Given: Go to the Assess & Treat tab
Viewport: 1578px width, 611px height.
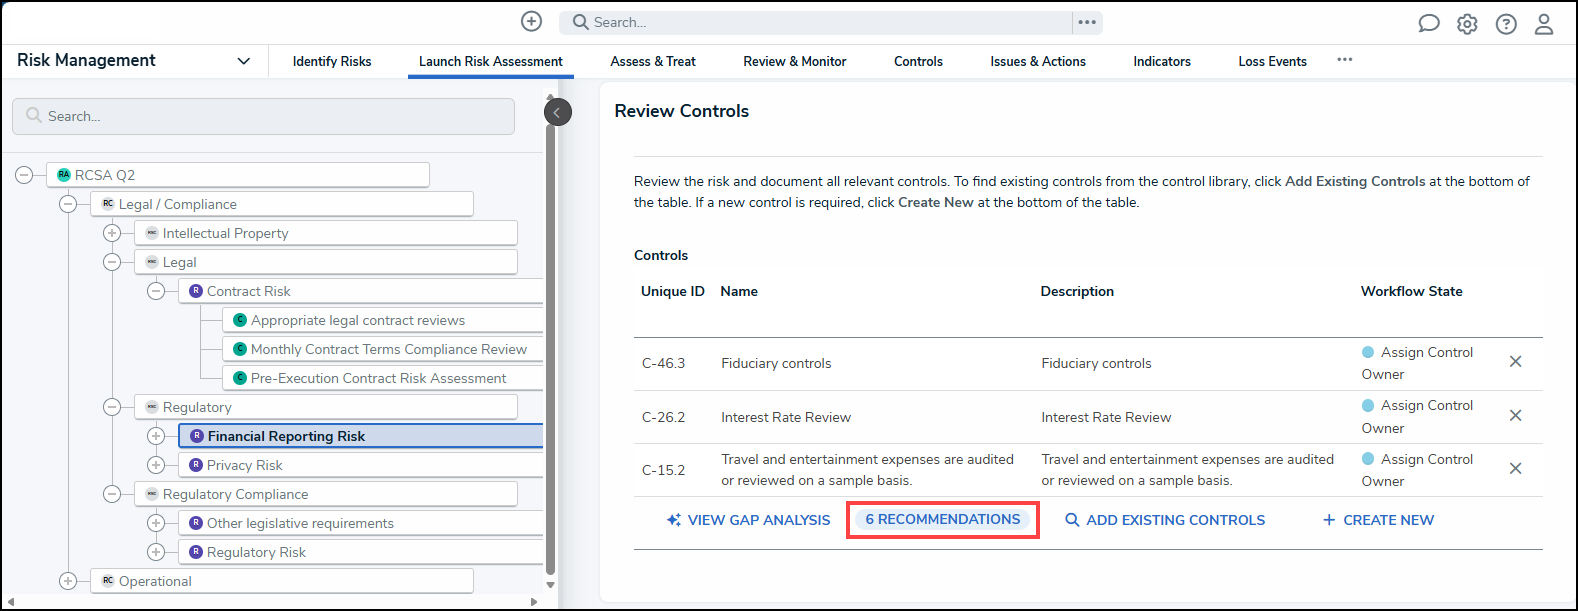Looking at the screenshot, I should 653,61.
